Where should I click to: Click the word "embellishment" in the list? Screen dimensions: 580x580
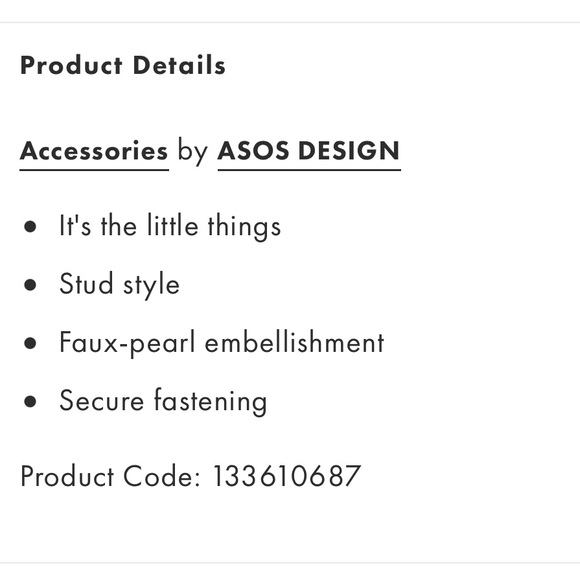coord(294,343)
